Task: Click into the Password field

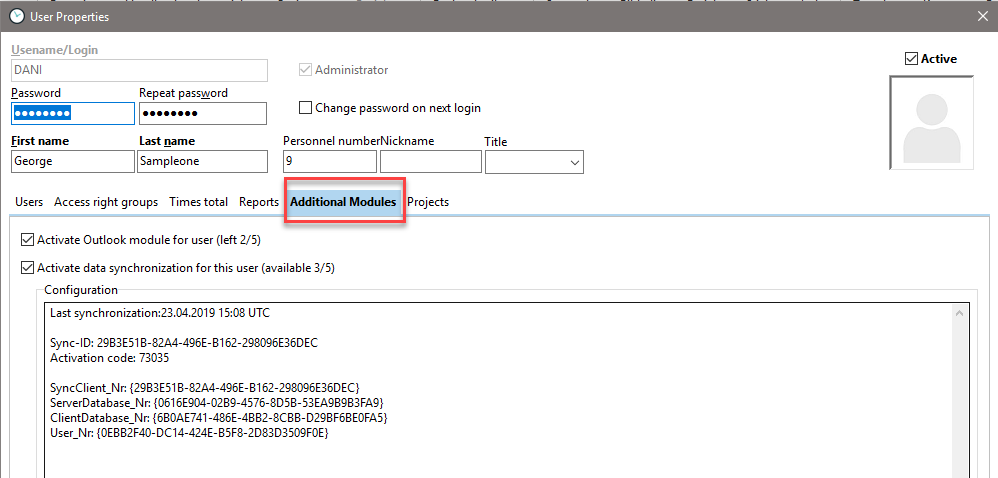Action: pos(72,113)
